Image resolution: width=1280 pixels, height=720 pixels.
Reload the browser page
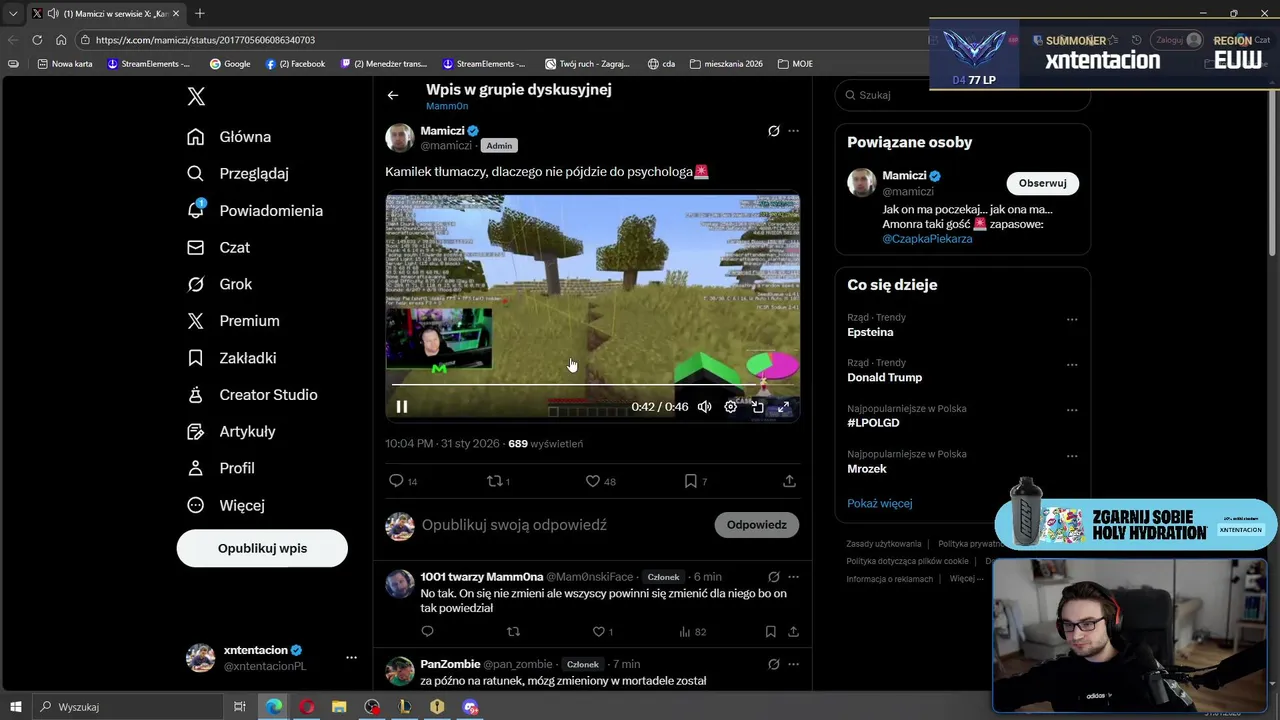[37, 40]
